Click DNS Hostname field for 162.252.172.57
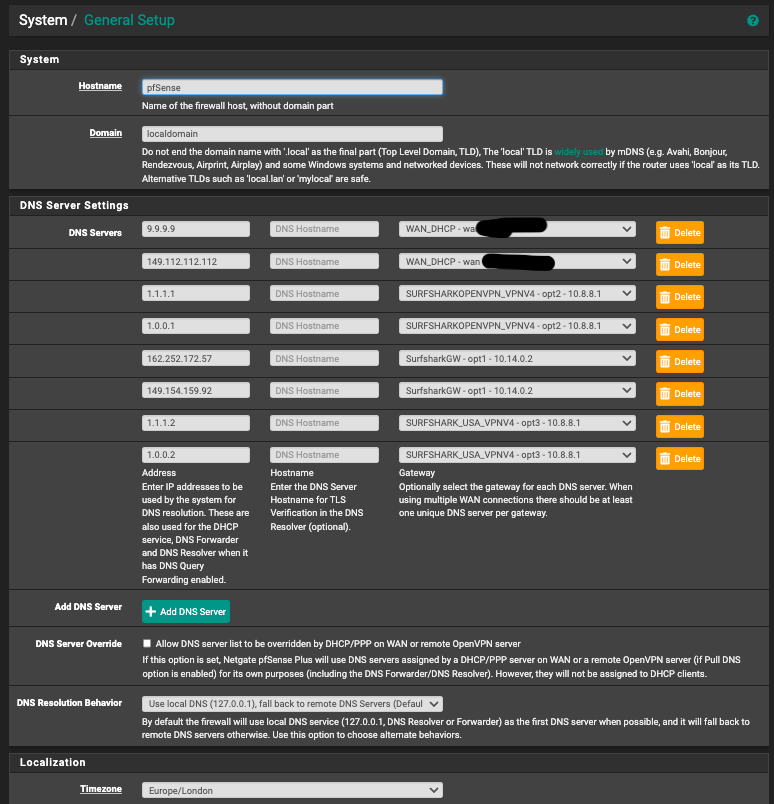The width and height of the screenshot is (774, 804). [x=324, y=358]
